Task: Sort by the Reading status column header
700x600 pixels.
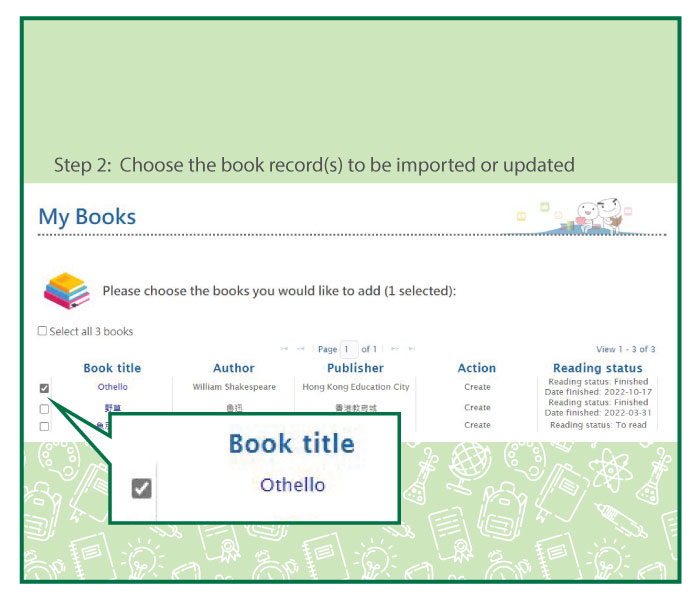Action: [x=597, y=368]
